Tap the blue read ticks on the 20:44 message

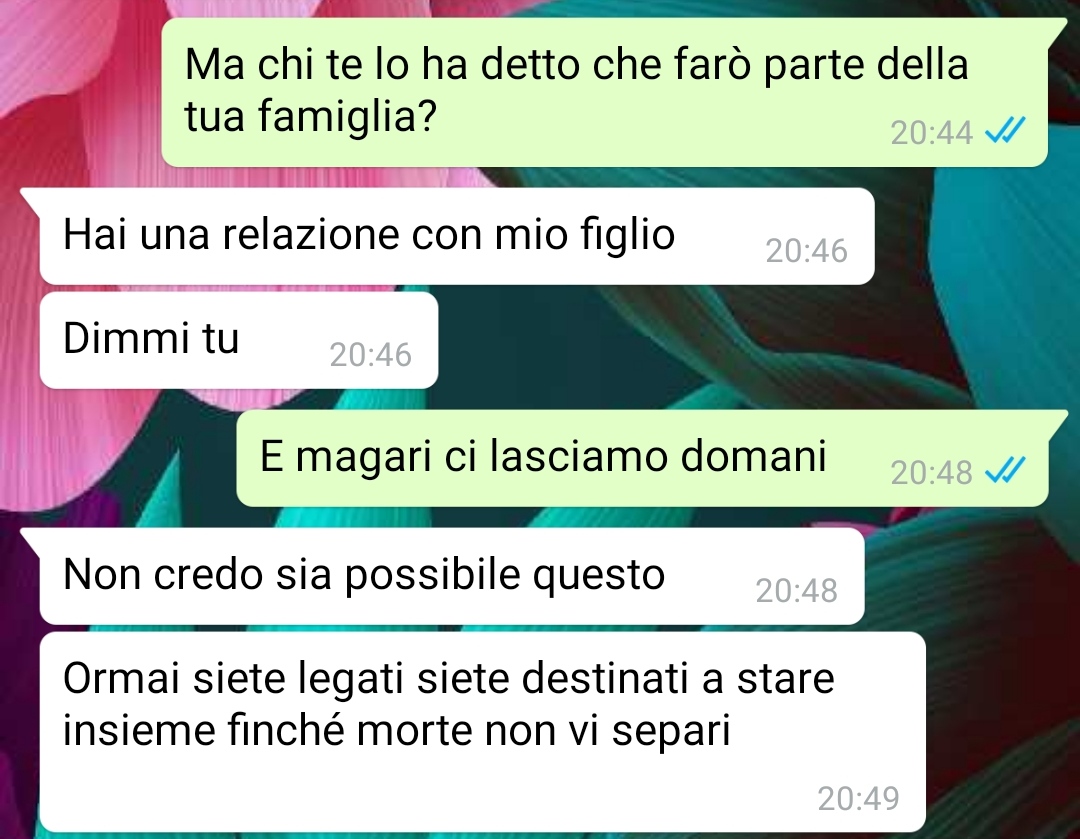click(x=1005, y=130)
